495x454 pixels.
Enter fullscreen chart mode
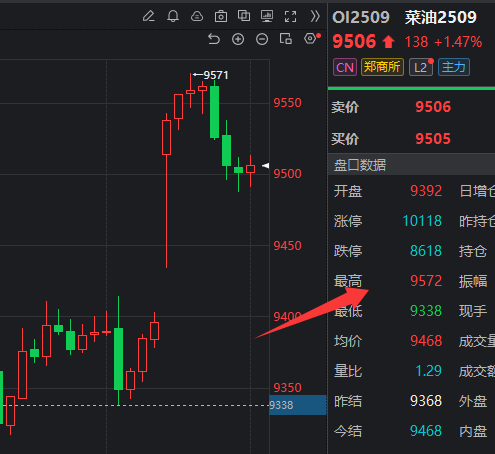pyautogui.click(x=290, y=16)
